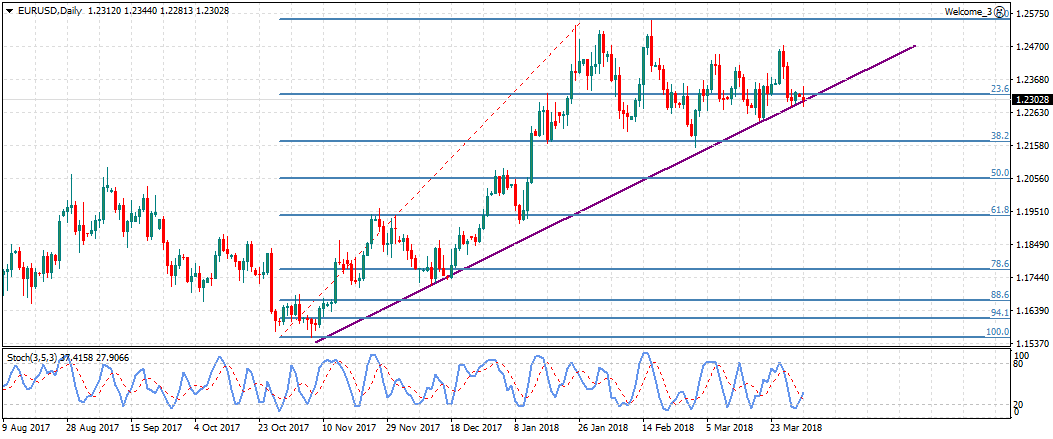Click the 1.25750 price on the scale

click(1031, 14)
